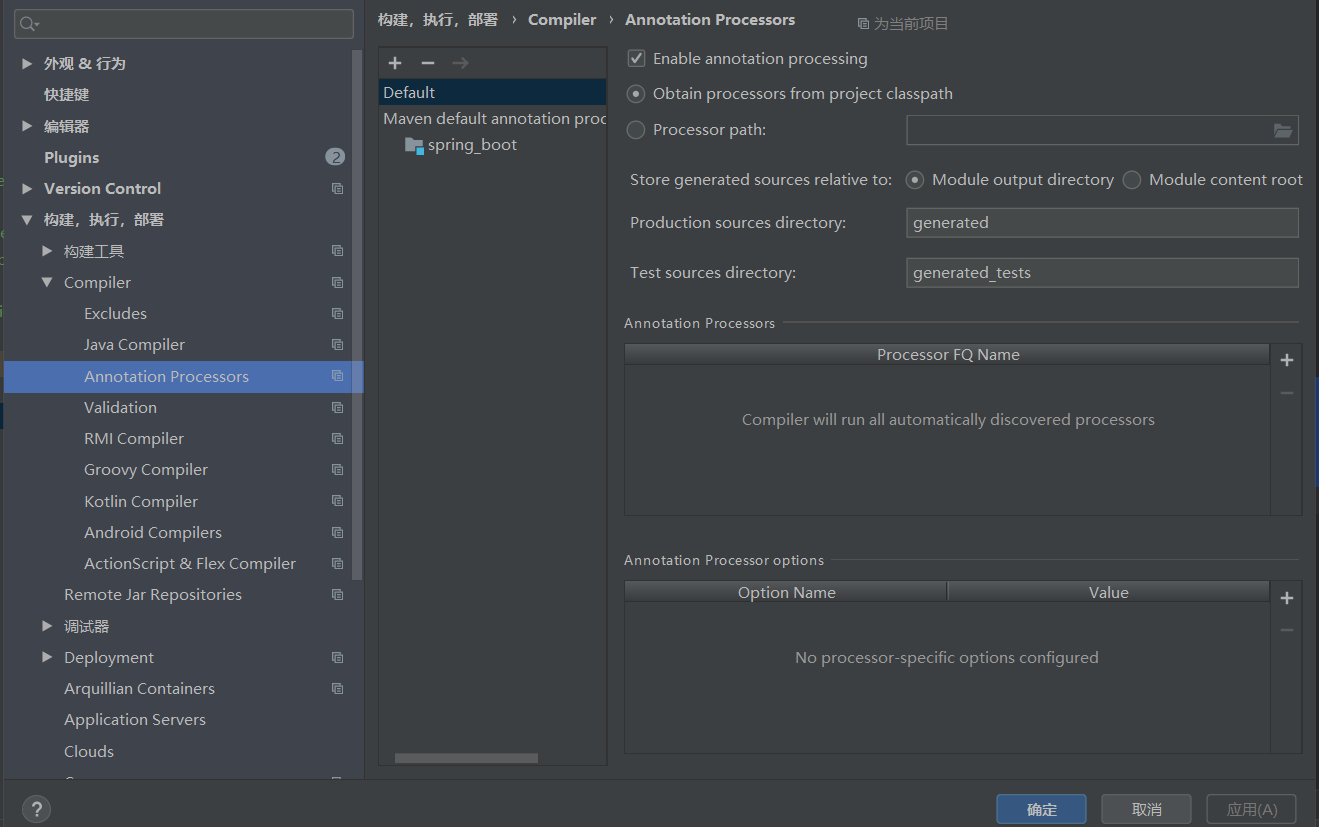Click the project-level icon beside Excludes
Viewport: 1319px width, 827px height.
(x=337, y=313)
